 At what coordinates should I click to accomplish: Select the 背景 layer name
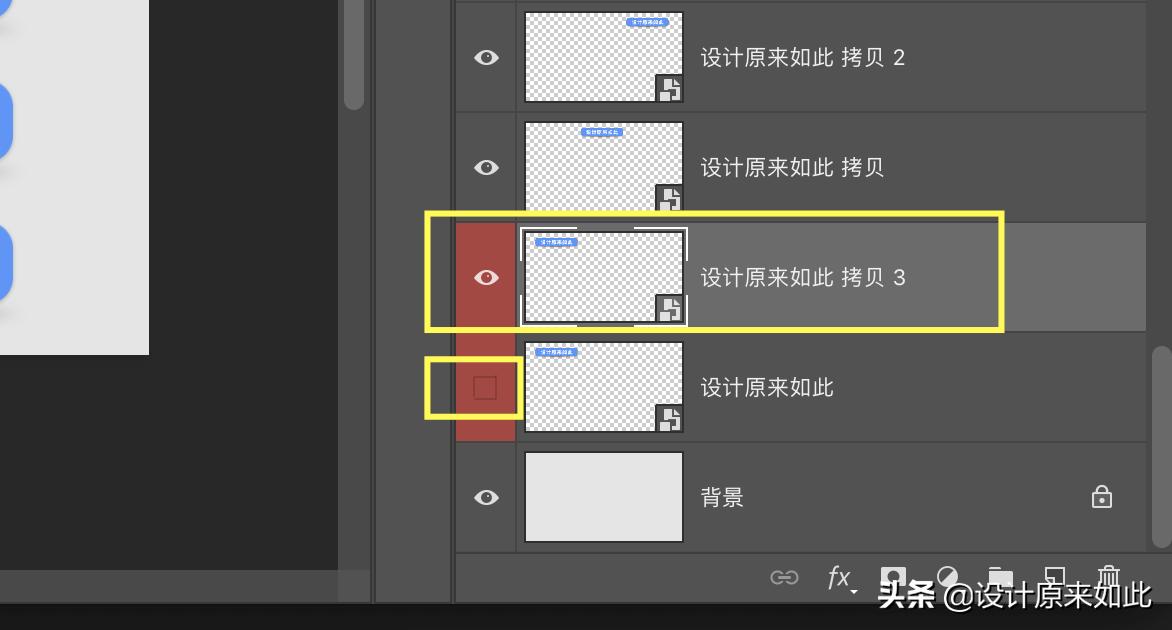(x=723, y=497)
